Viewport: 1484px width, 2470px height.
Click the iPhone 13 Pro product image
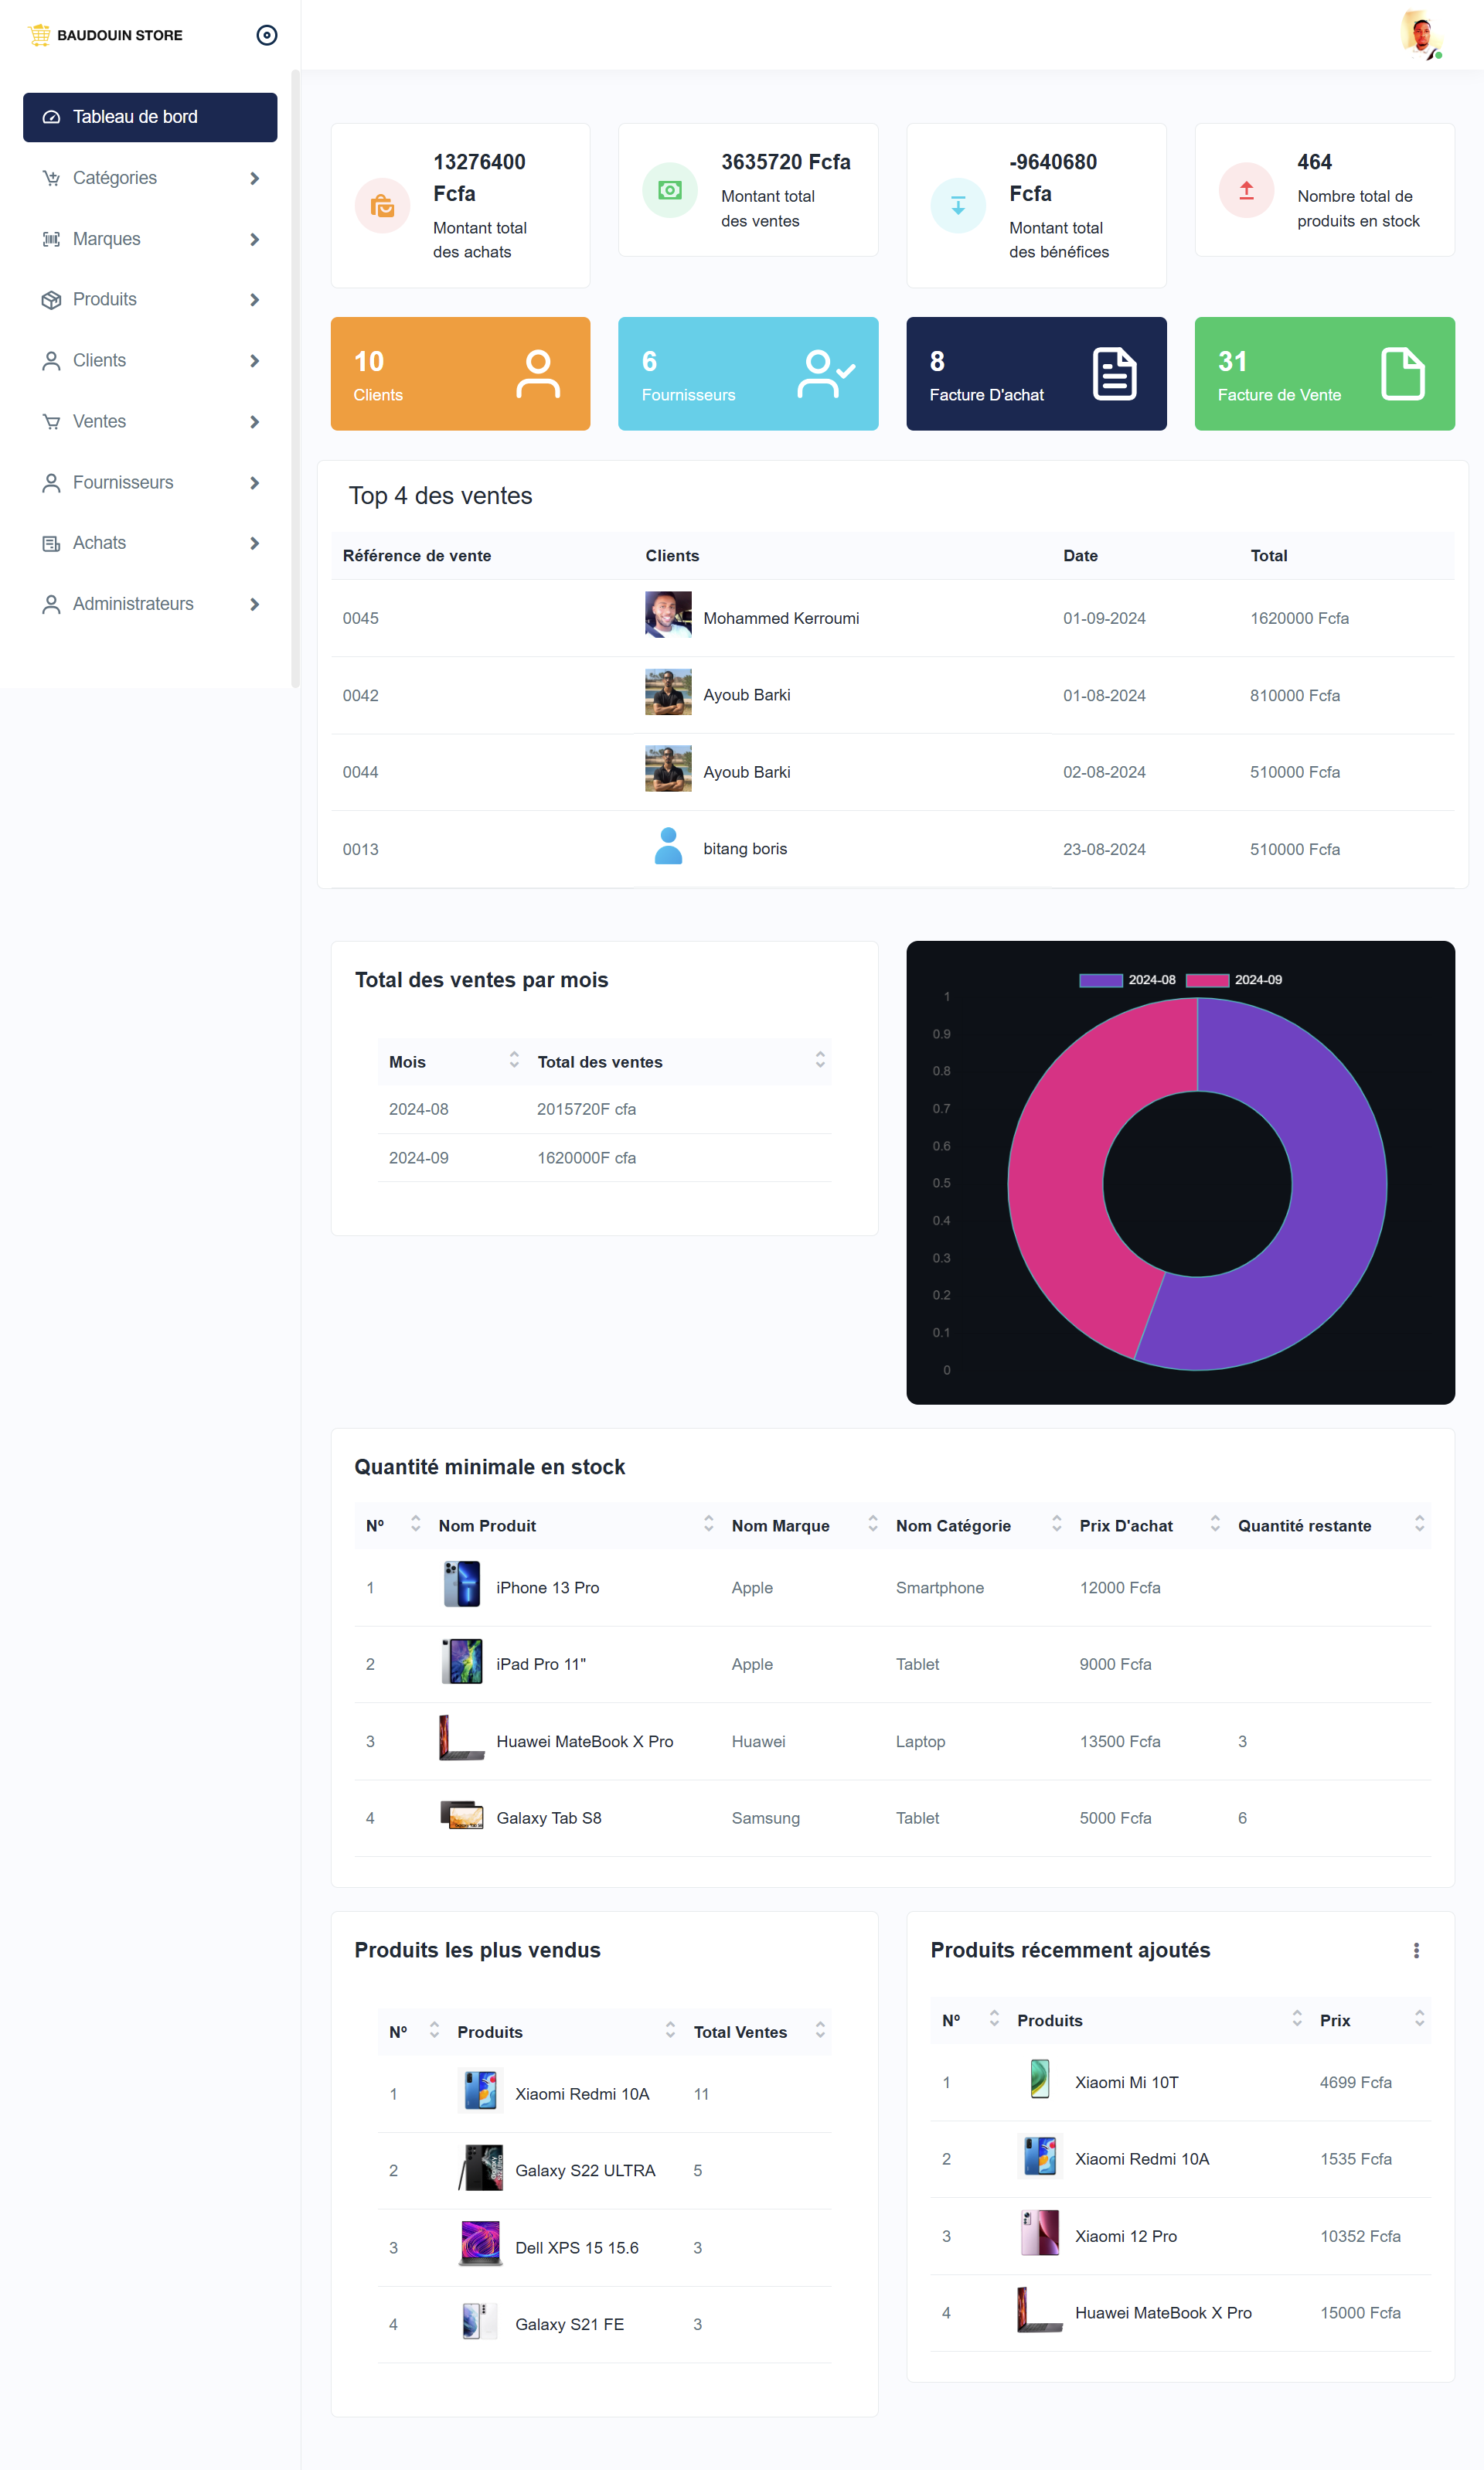(462, 1584)
